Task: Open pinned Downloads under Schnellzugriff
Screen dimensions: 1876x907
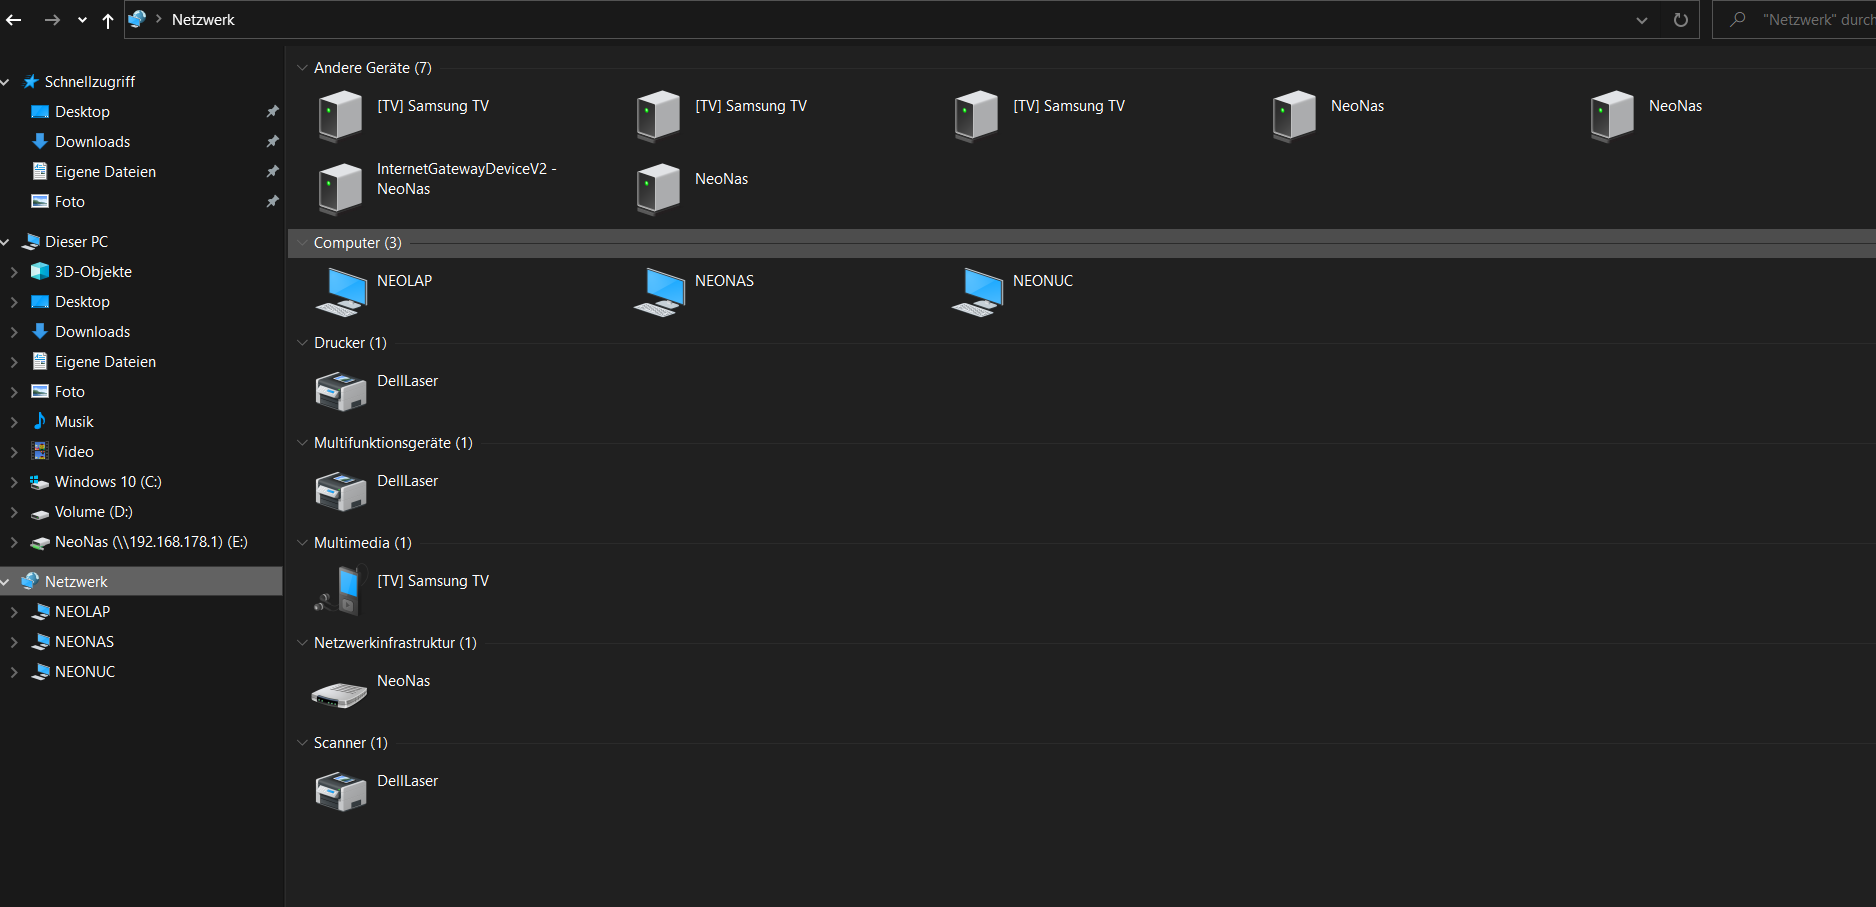Action: (92, 141)
